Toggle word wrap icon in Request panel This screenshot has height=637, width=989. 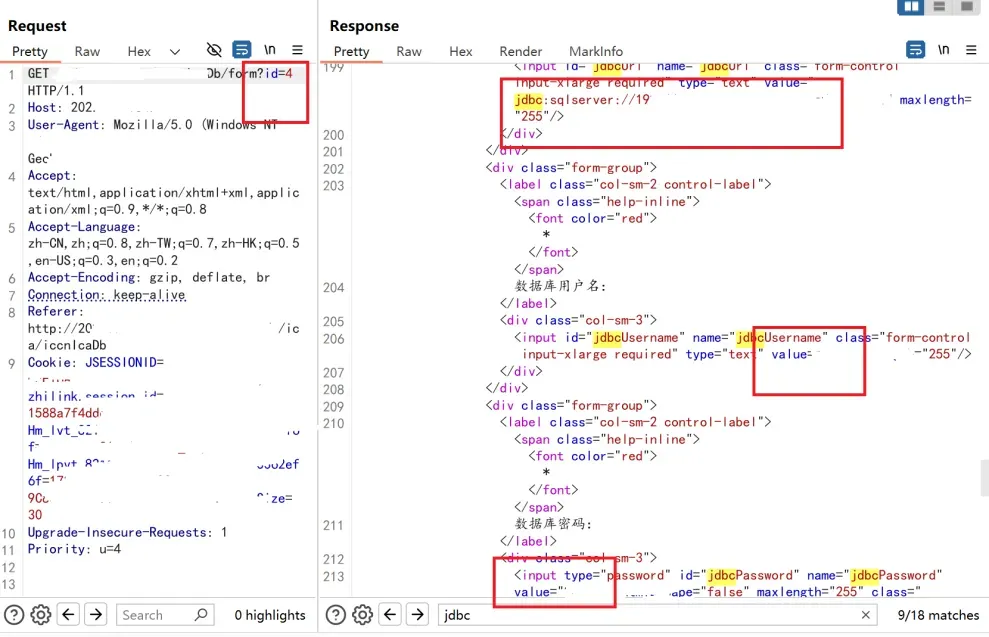(242, 50)
